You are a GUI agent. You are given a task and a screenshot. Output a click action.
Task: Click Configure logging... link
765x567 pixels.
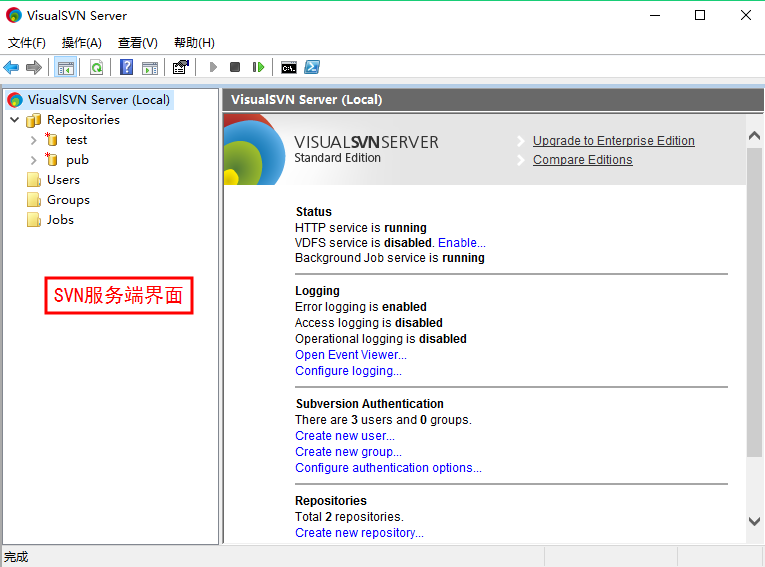[348, 371]
